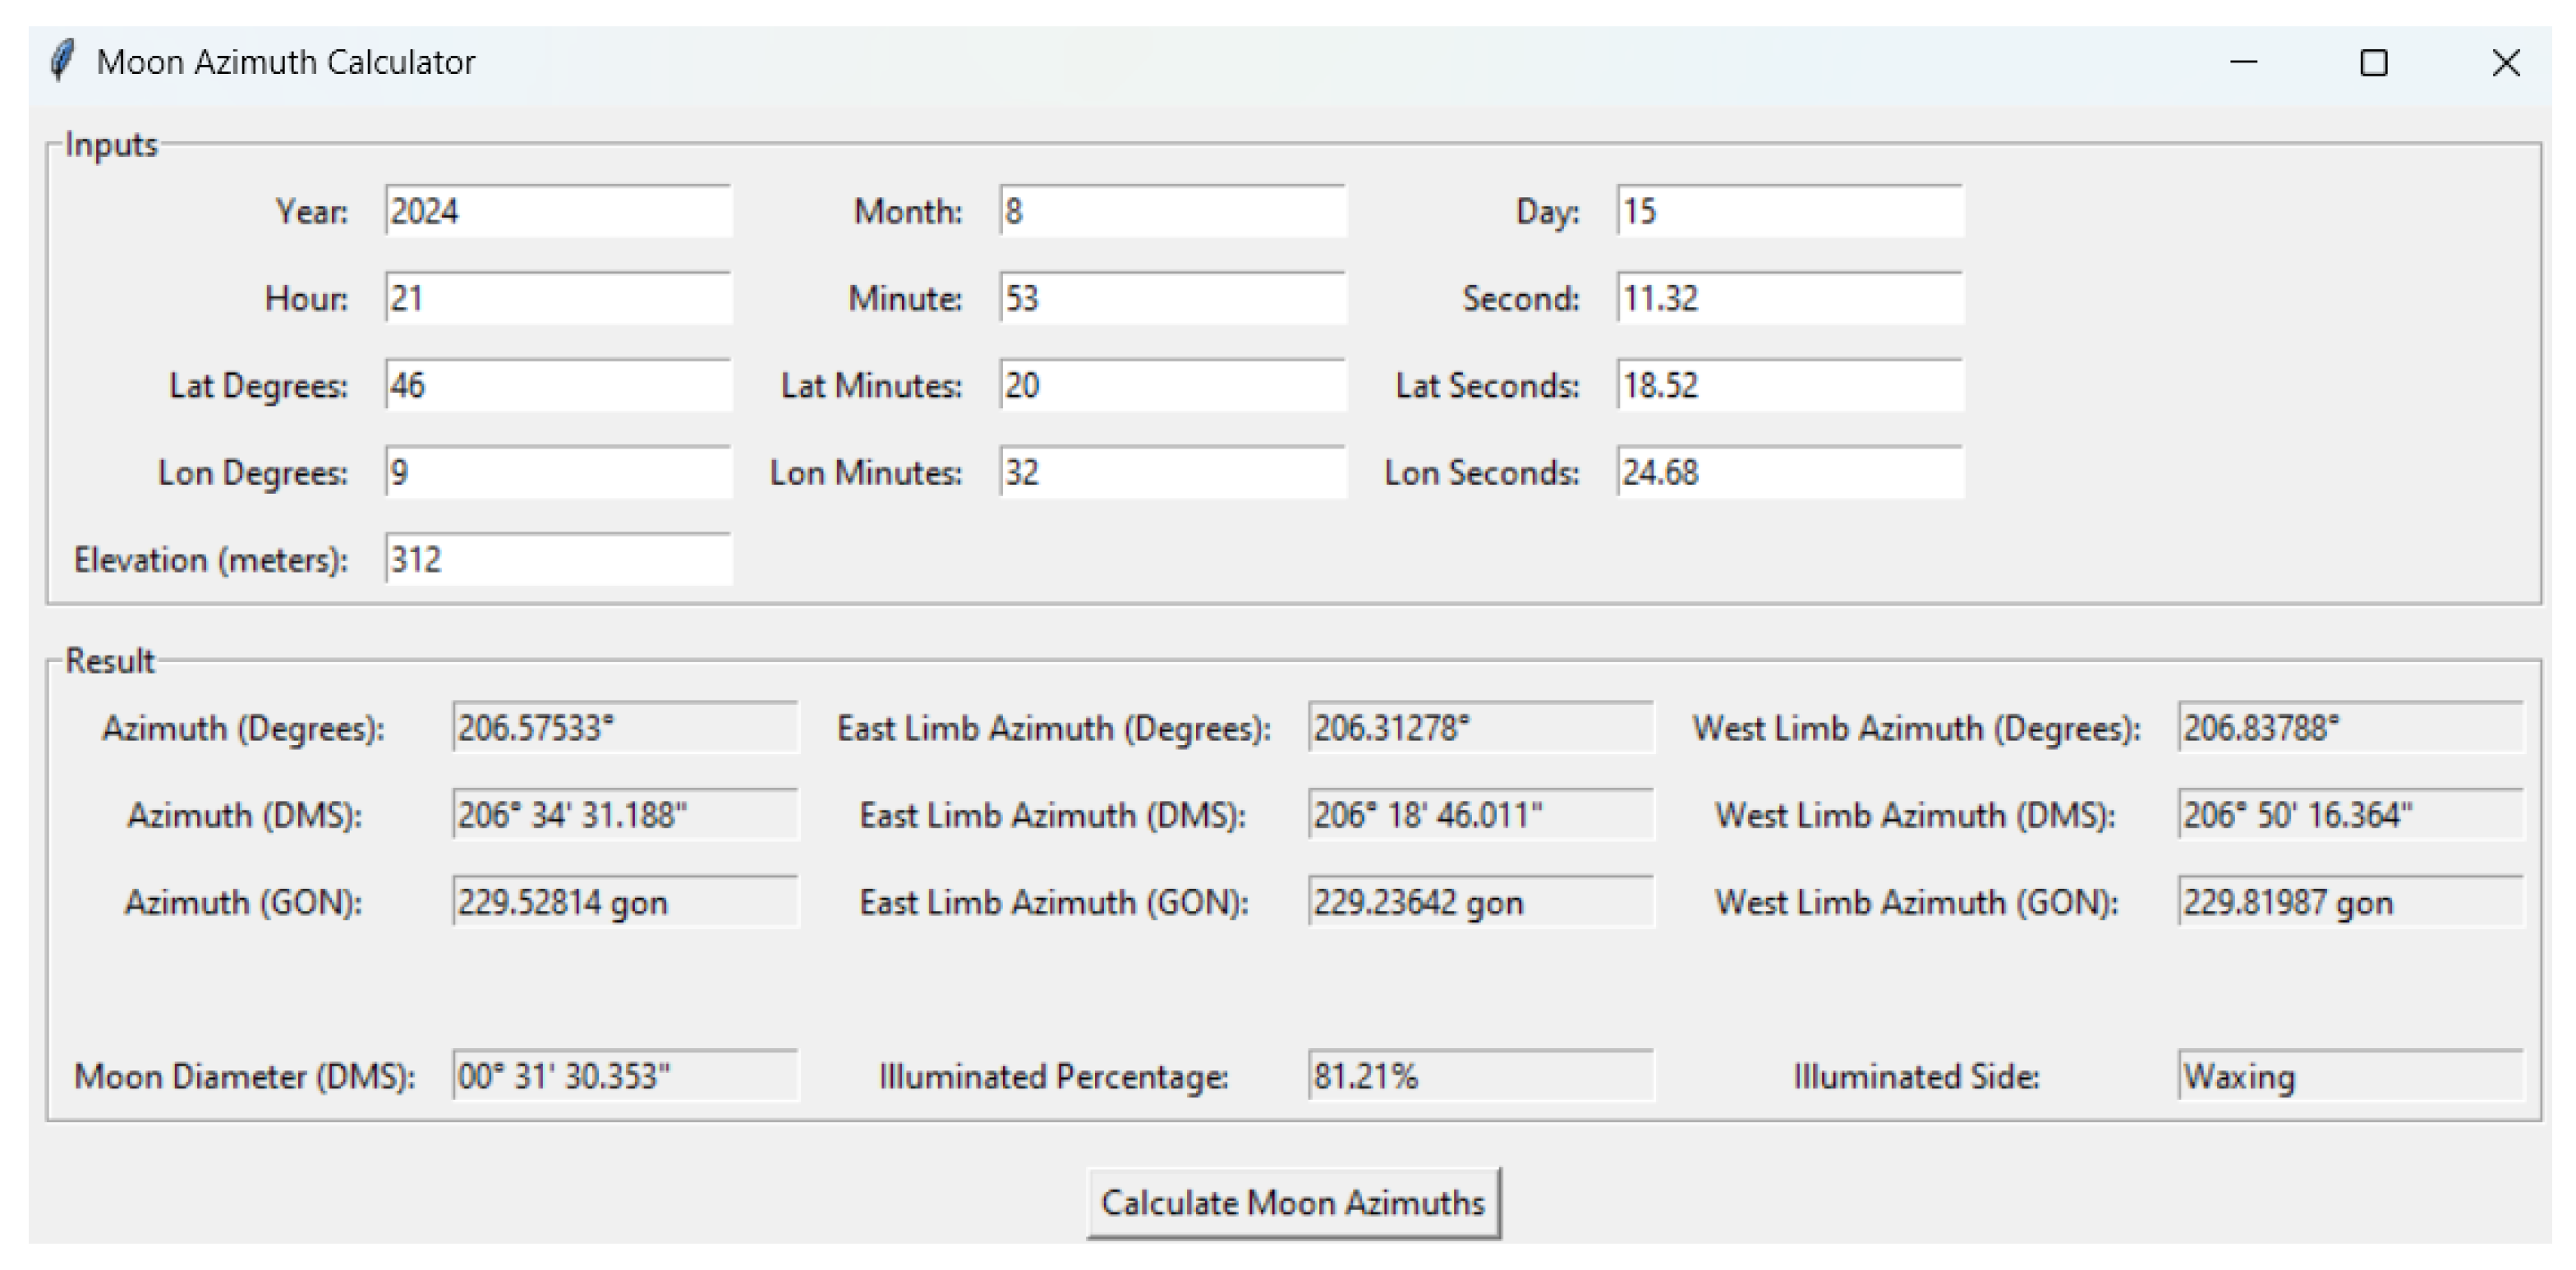Select the Illuminated Percentage result 81.21%
Viewport: 2576px width, 1270px height.
(1481, 1075)
